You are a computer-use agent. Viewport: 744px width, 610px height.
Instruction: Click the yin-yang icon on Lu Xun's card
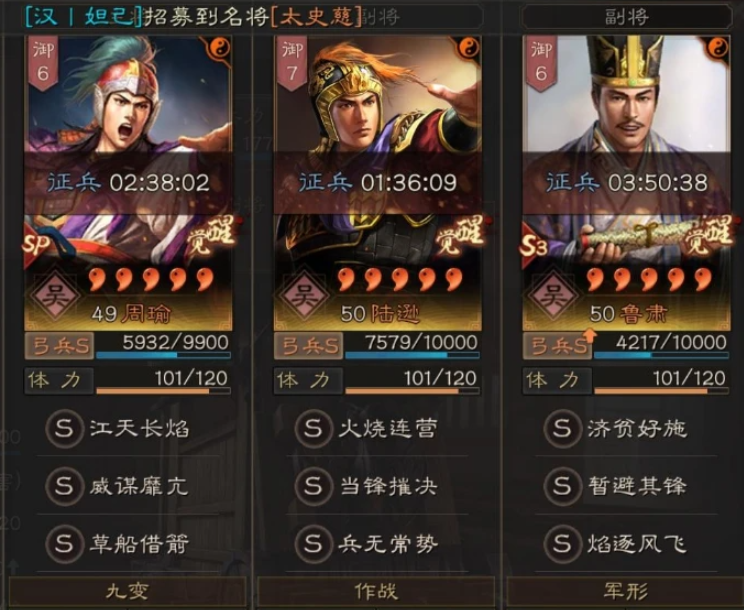[x=468, y=48]
